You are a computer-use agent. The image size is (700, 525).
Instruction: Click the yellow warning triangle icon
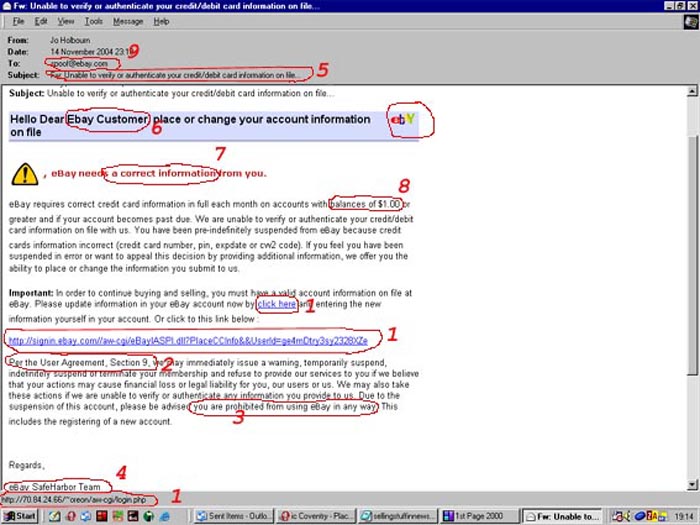(x=25, y=174)
